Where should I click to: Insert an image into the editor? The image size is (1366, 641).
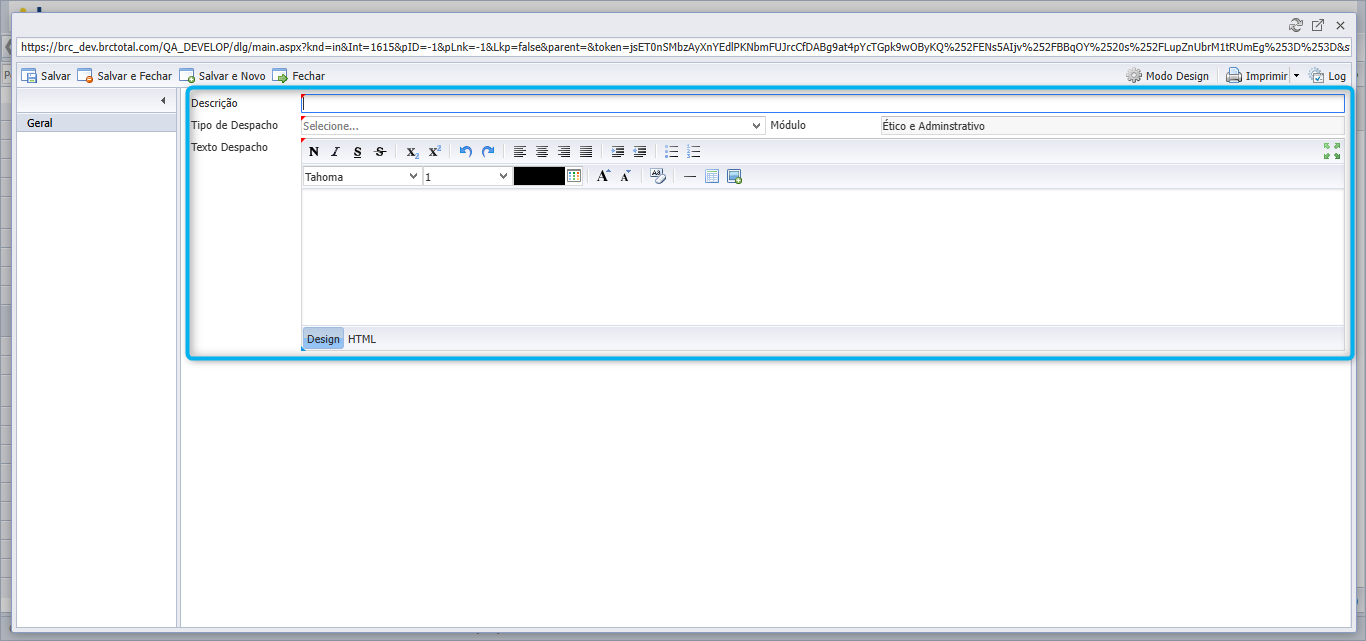734,177
